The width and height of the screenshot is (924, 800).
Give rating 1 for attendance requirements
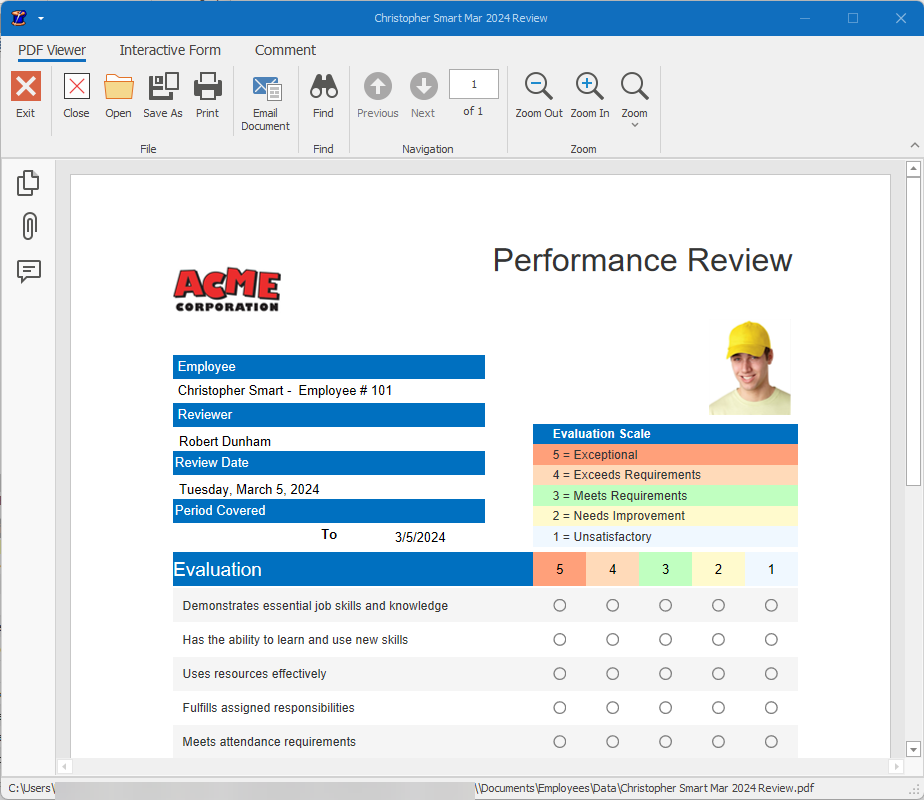pyautogui.click(x=771, y=741)
